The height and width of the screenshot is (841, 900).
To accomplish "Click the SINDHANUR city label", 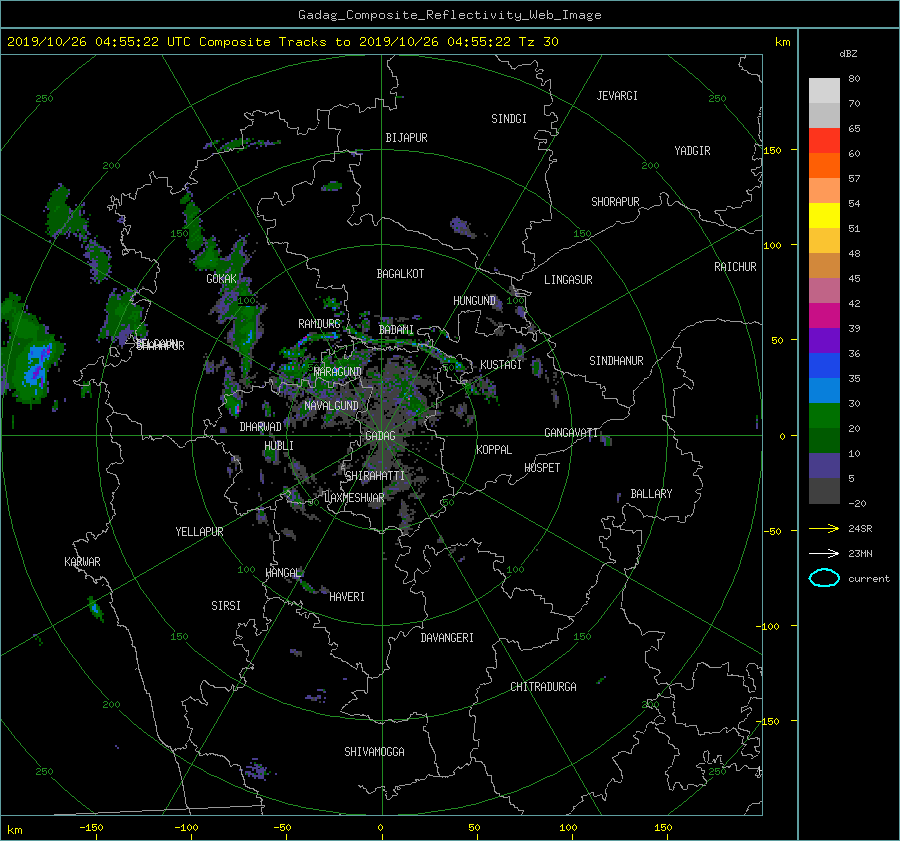I will coord(616,361).
